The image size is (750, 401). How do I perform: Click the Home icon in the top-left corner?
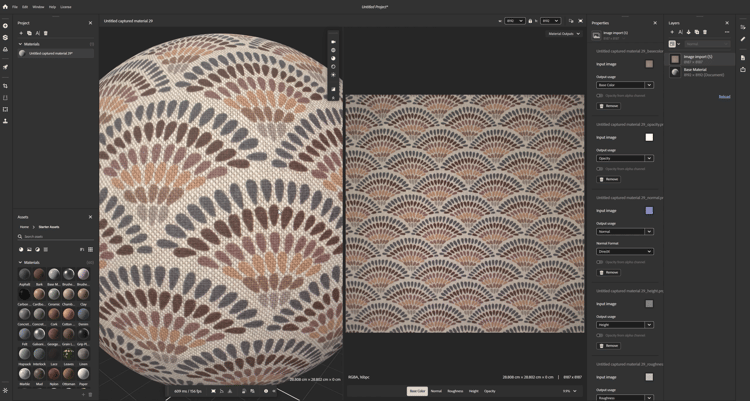pyautogui.click(x=5, y=7)
